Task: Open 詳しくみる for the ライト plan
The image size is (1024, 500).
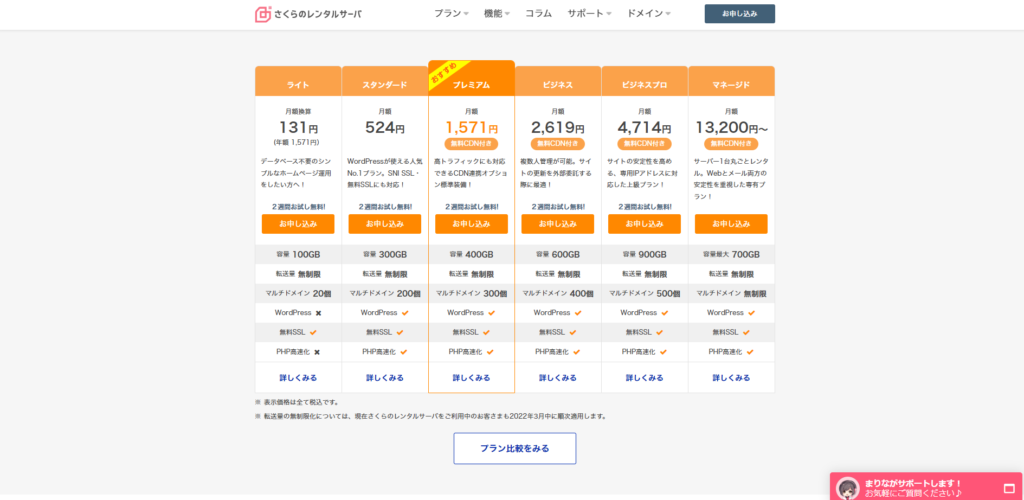Action: click(298, 378)
